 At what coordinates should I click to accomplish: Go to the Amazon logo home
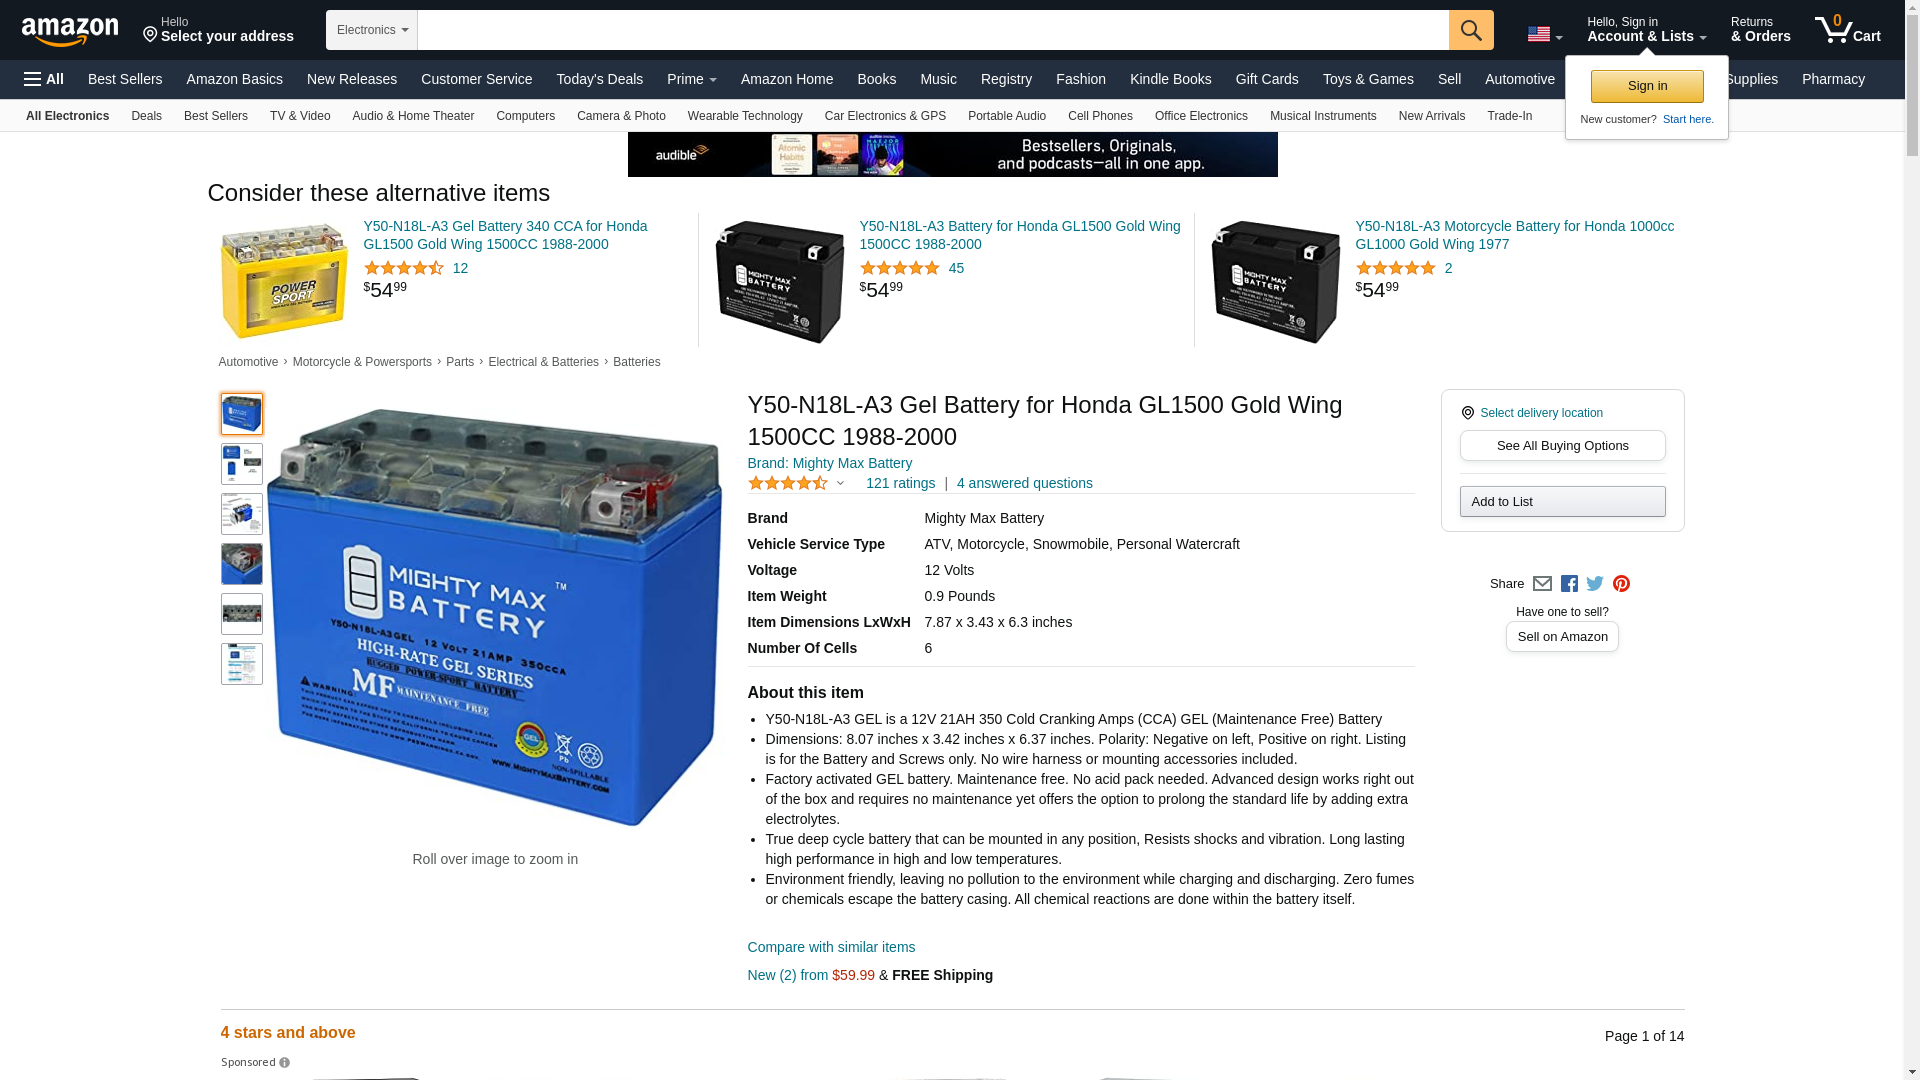click(x=70, y=31)
